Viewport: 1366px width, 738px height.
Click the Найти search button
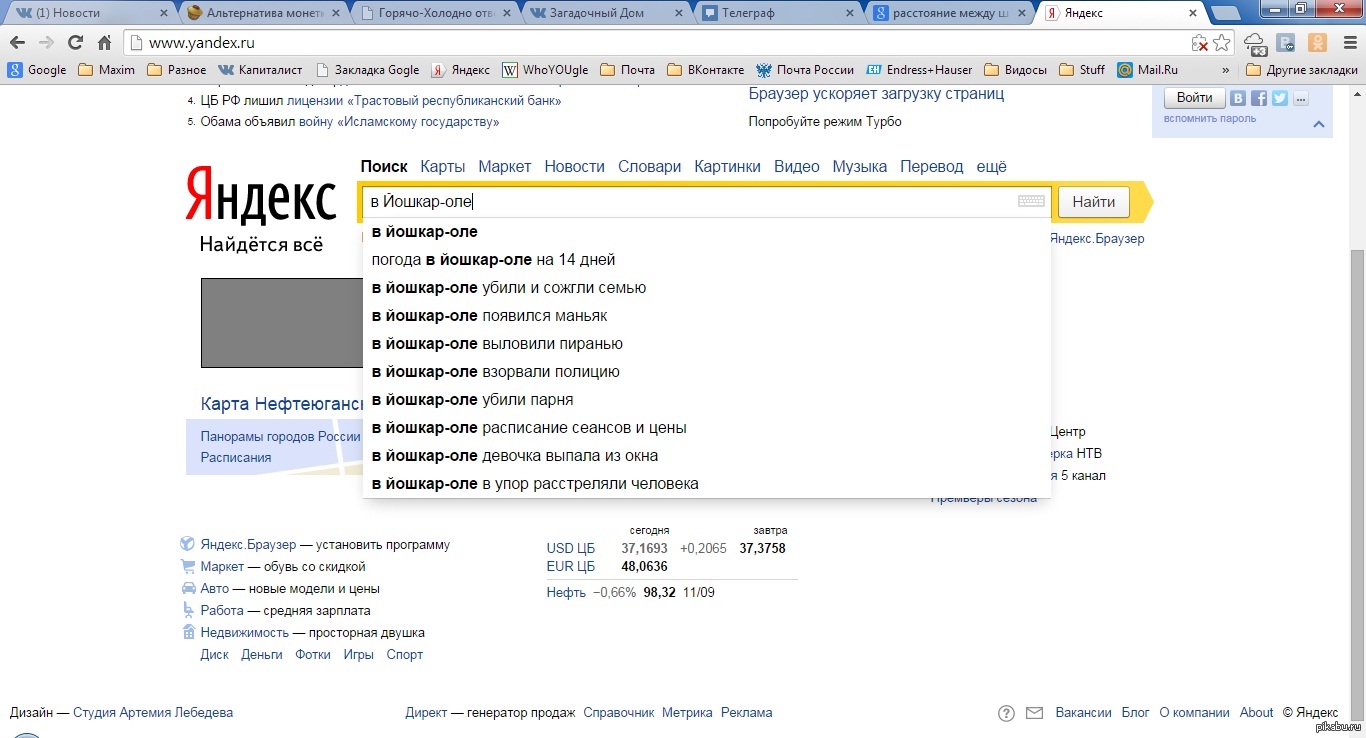(x=1093, y=201)
